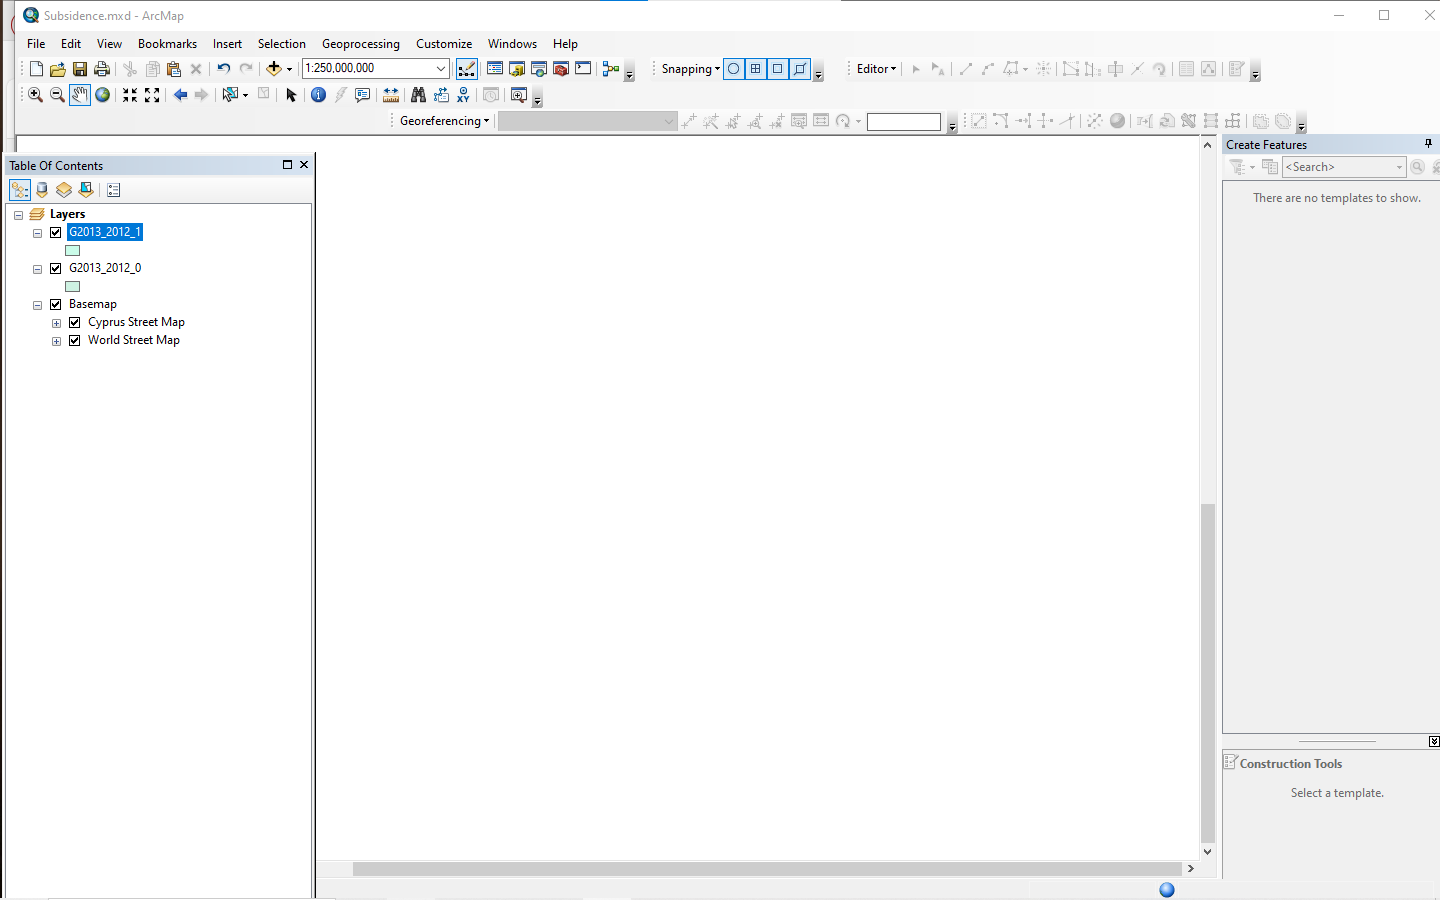Select the Zoom In tool

click(35, 95)
